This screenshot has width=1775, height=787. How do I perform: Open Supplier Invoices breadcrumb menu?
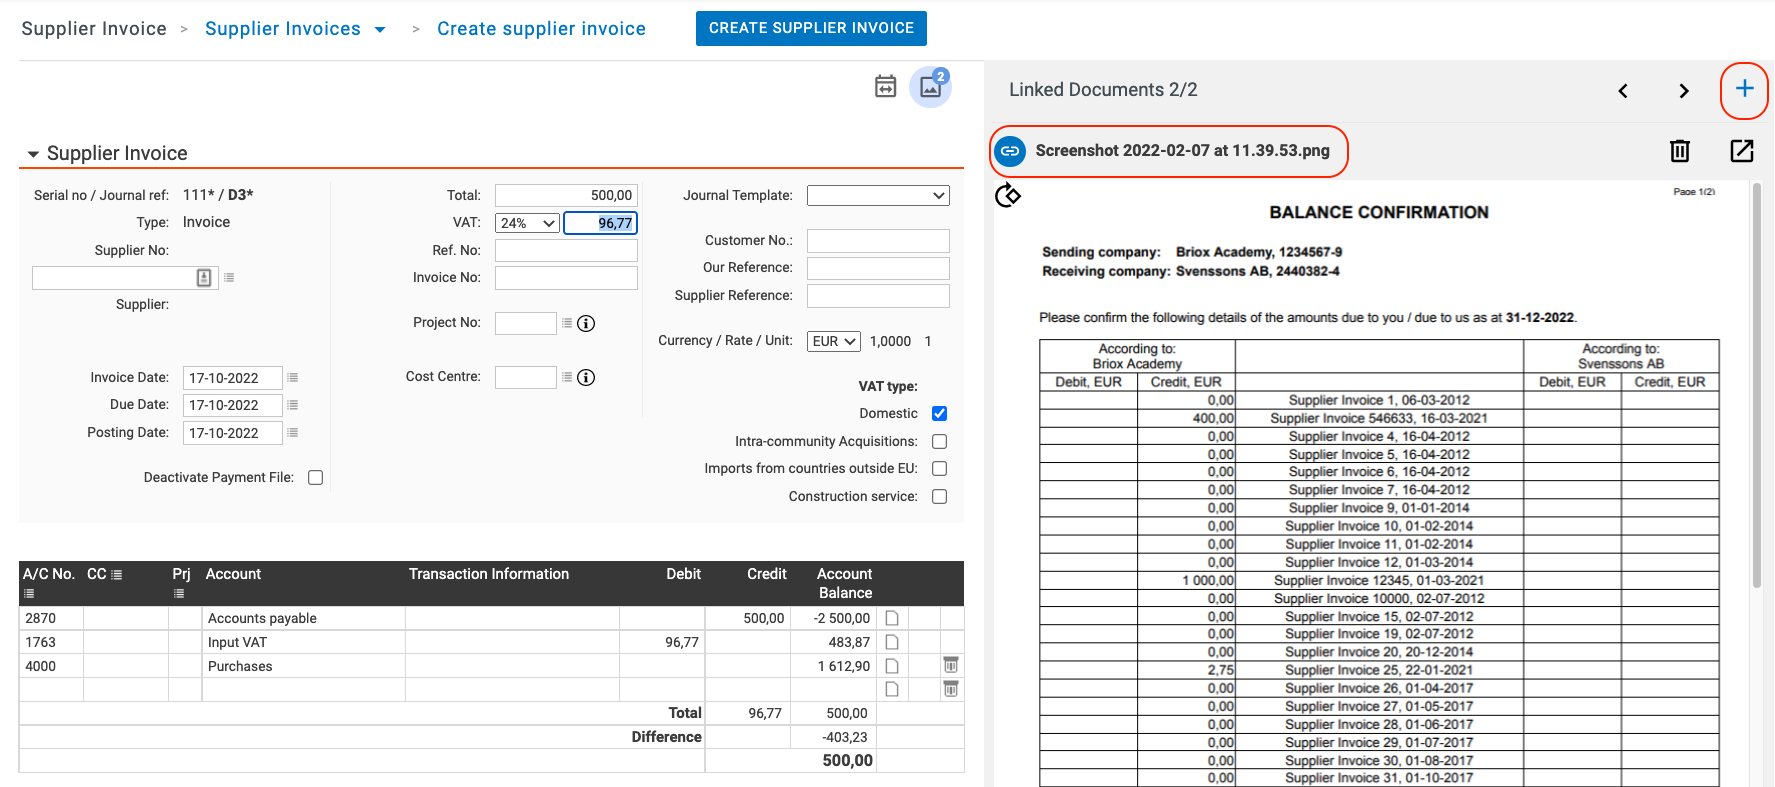(380, 29)
